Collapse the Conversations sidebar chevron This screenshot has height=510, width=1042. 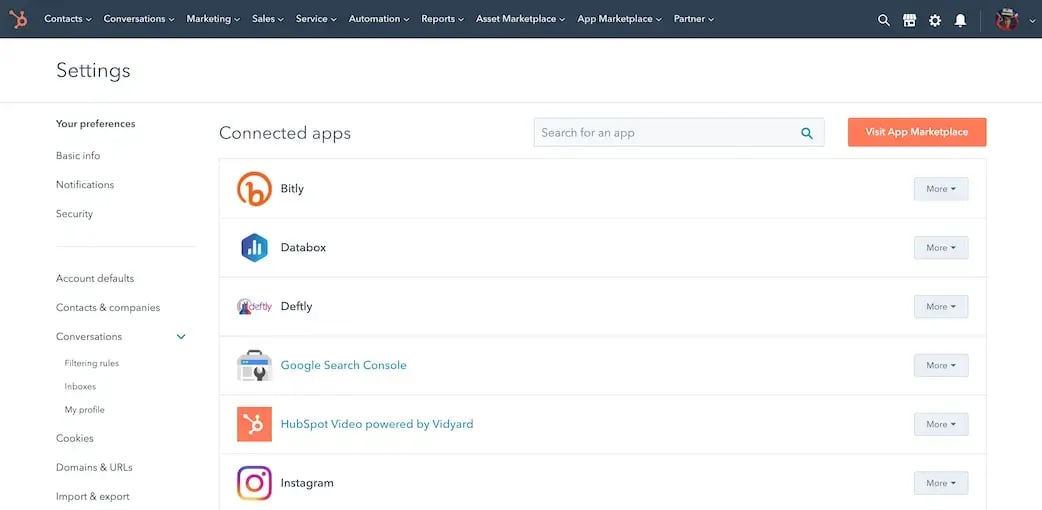click(181, 337)
